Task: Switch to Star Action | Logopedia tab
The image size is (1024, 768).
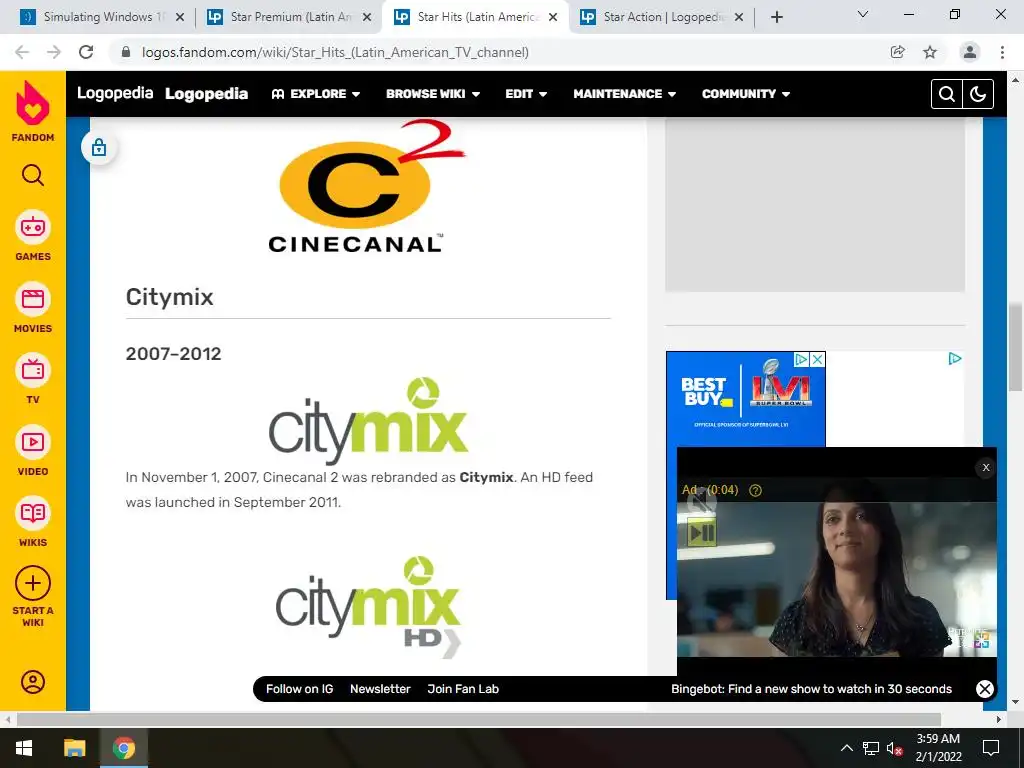Action: [663, 17]
